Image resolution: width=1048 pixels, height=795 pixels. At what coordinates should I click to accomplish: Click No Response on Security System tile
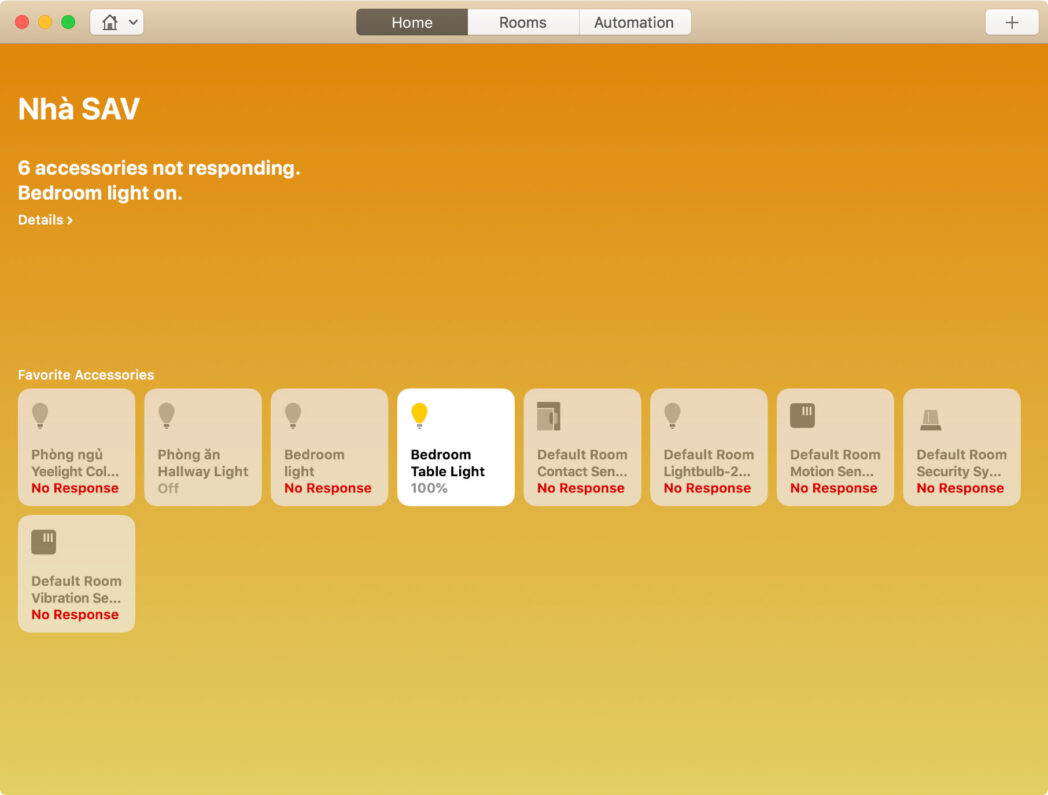[960, 488]
